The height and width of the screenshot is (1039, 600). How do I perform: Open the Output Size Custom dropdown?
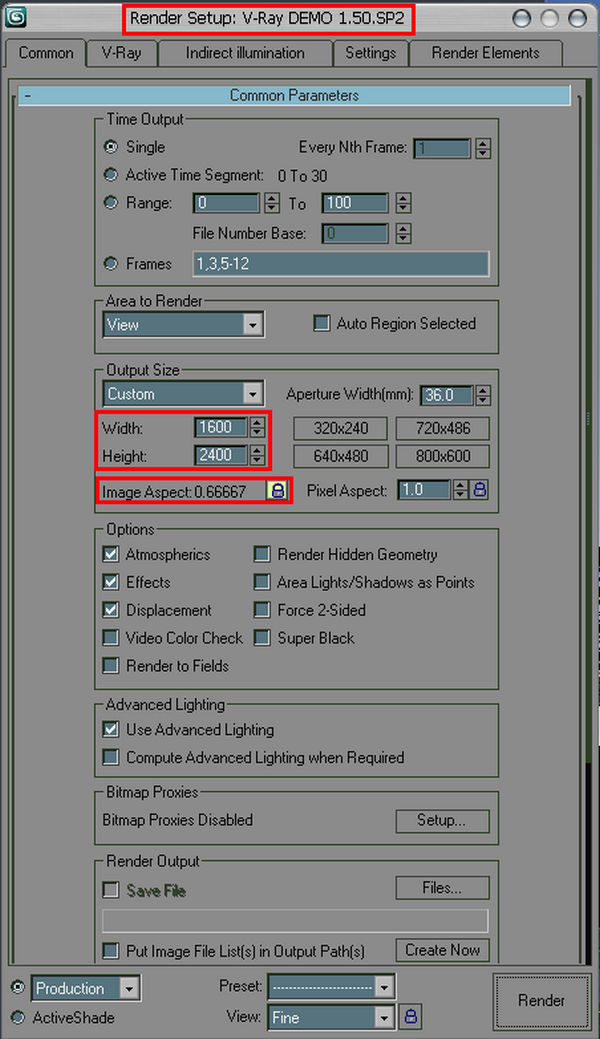coord(183,394)
